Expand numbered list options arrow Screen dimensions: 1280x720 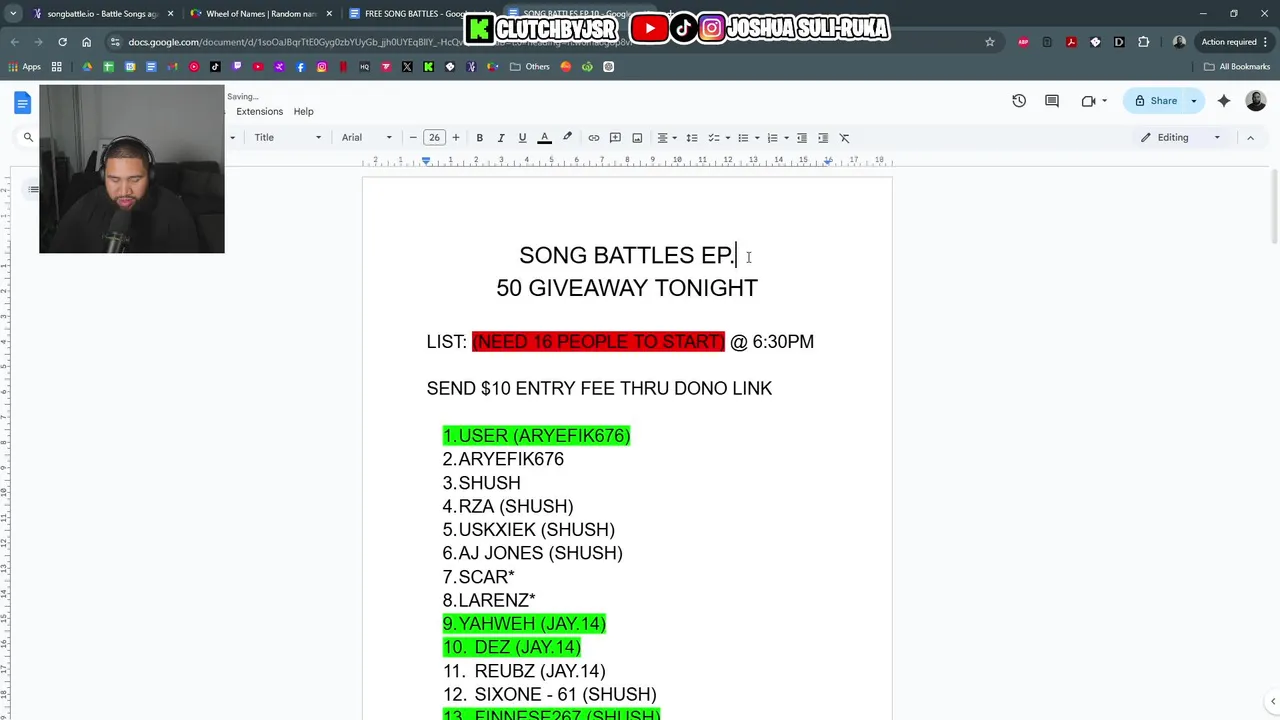point(786,137)
